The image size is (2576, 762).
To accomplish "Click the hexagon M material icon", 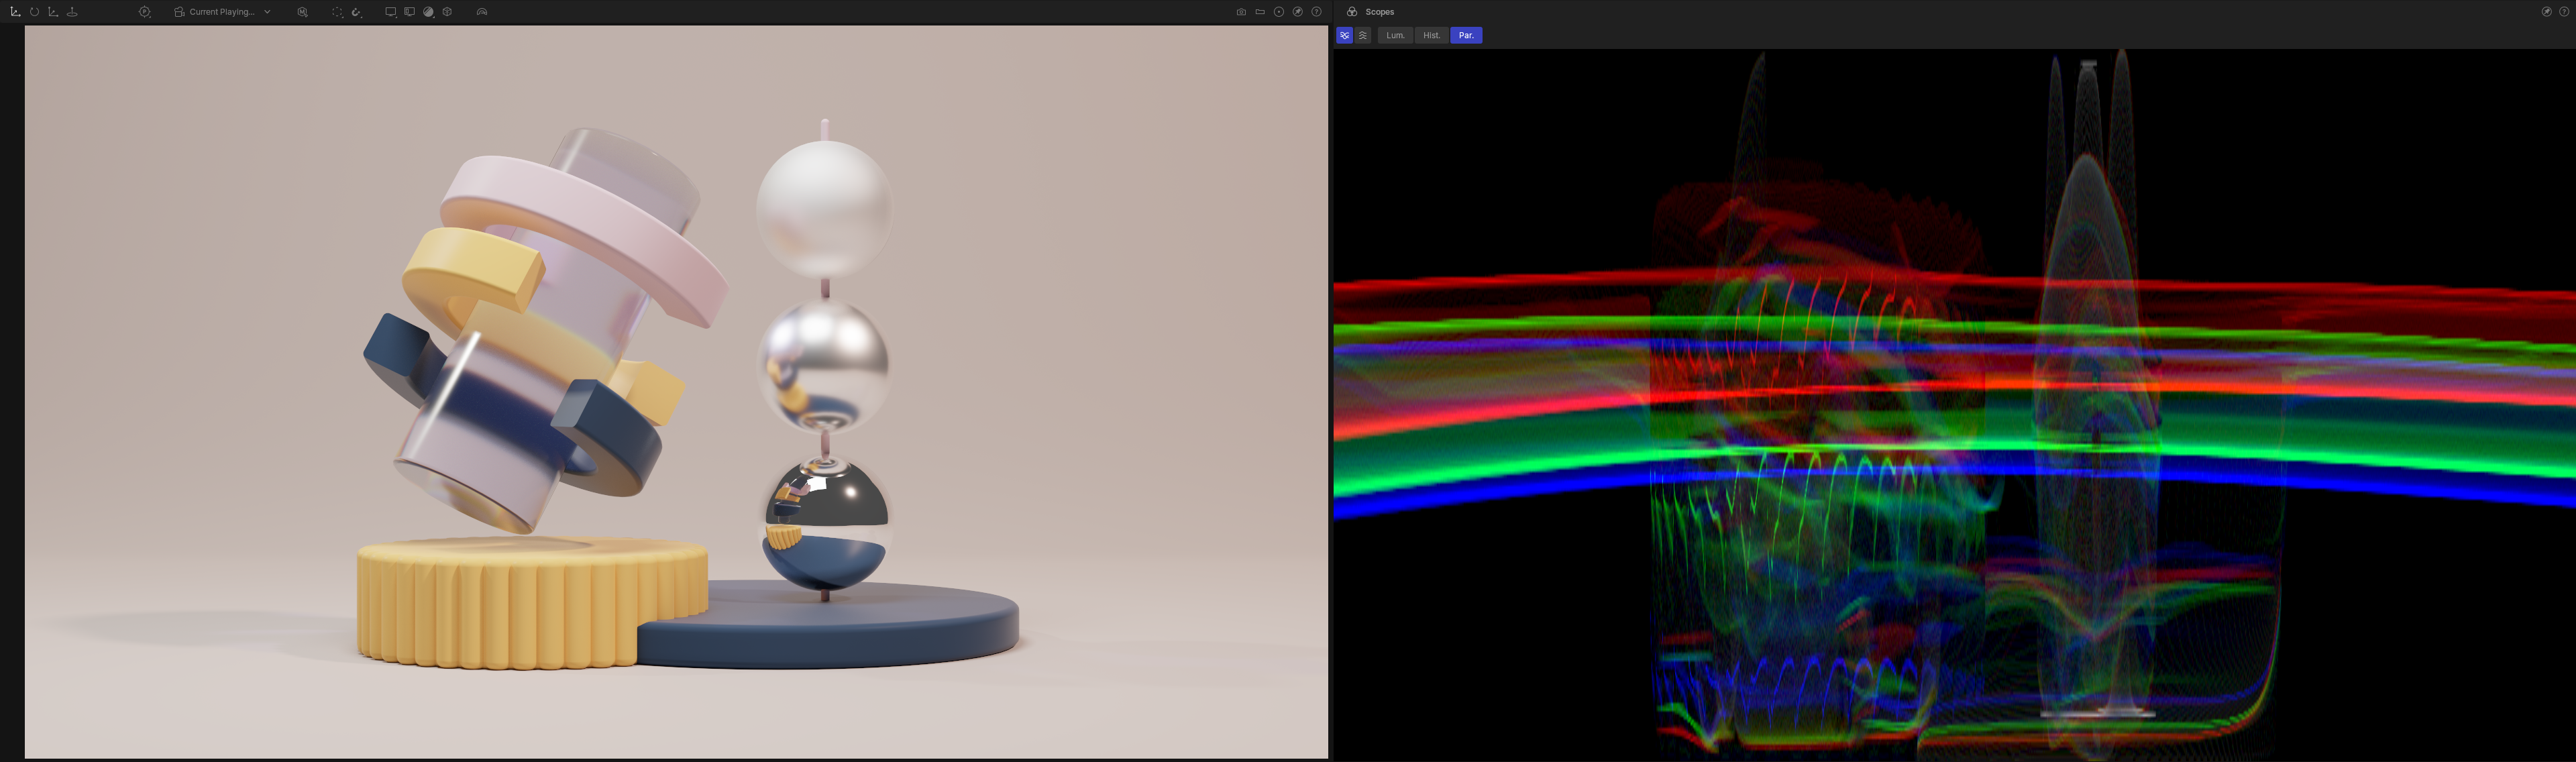I will tap(302, 12).
